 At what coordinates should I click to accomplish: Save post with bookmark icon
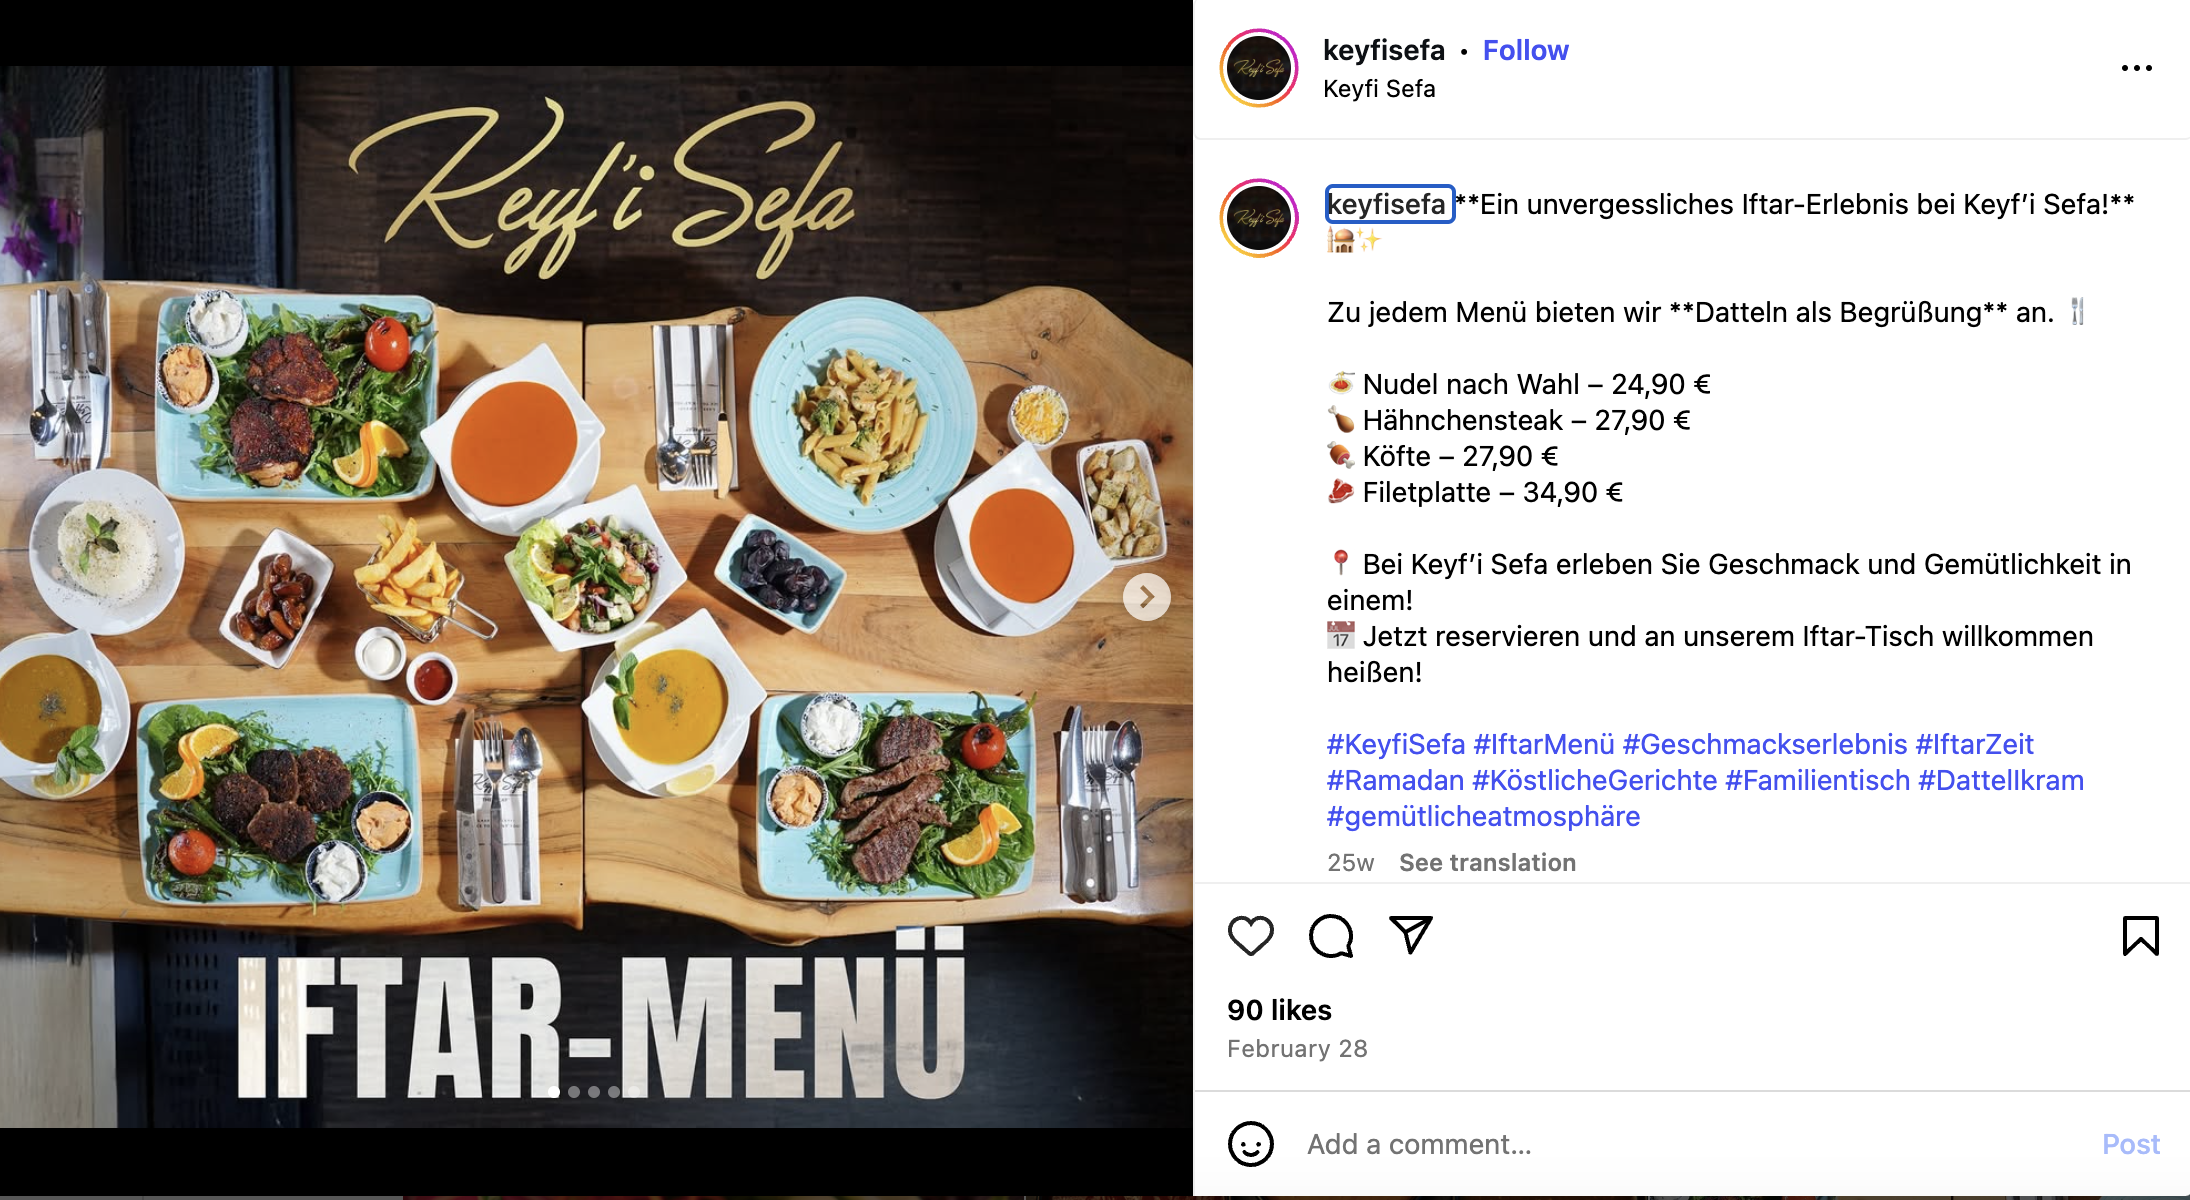(2140, 936)
